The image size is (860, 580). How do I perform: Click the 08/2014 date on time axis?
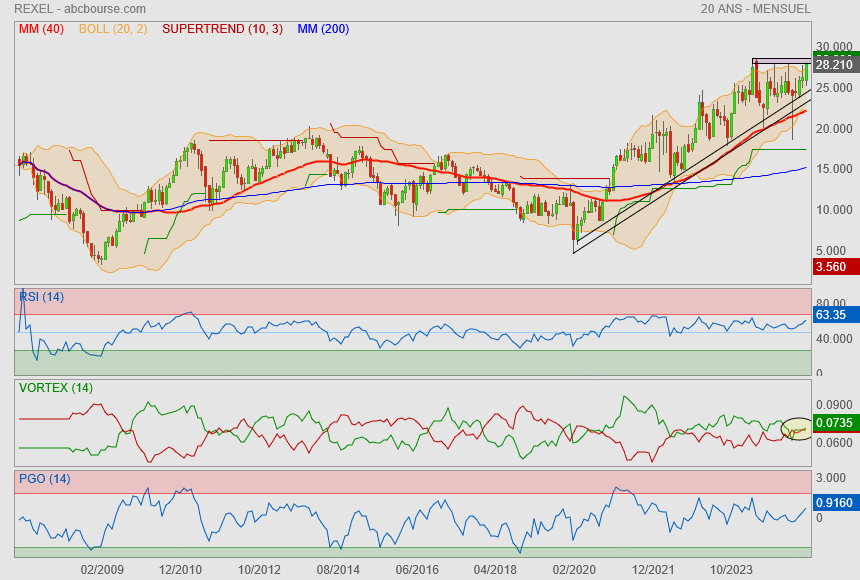338,569
